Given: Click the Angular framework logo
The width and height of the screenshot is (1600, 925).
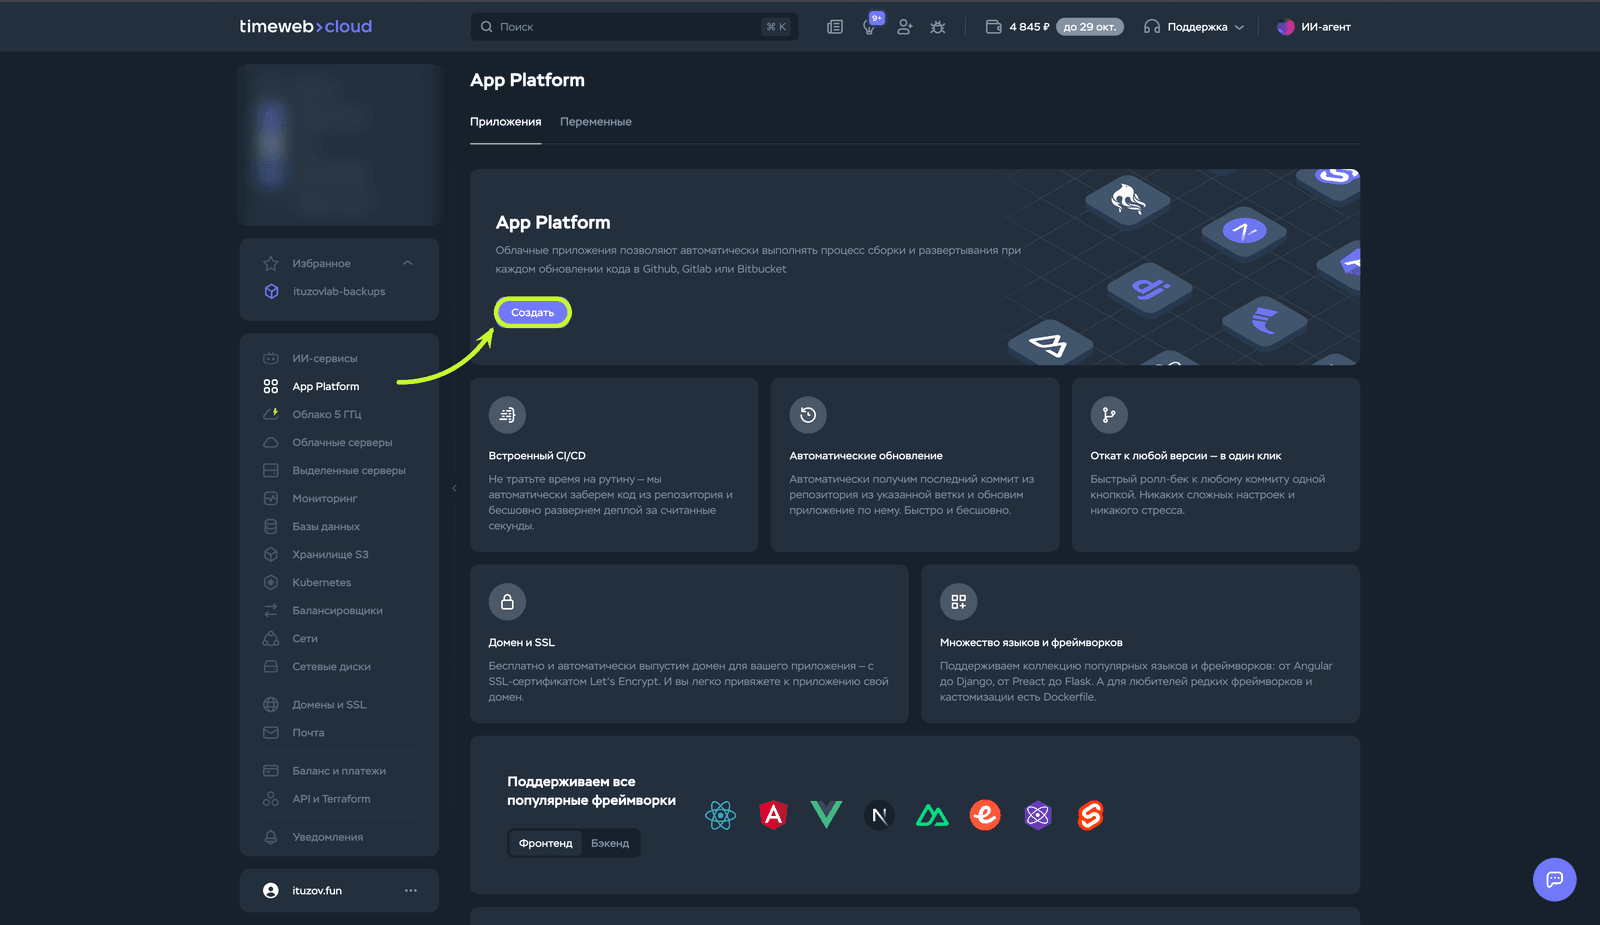Looking at the screenshot, I should [773, 815].
